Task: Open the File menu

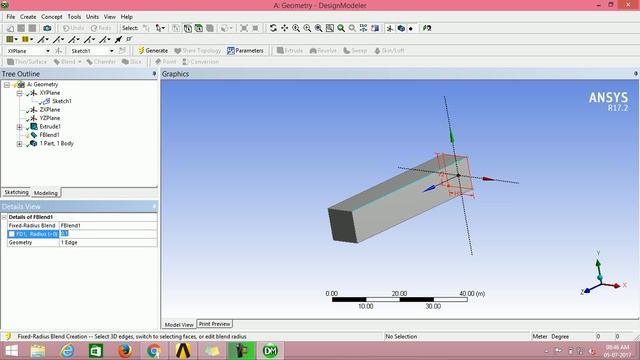Action: 11,17
